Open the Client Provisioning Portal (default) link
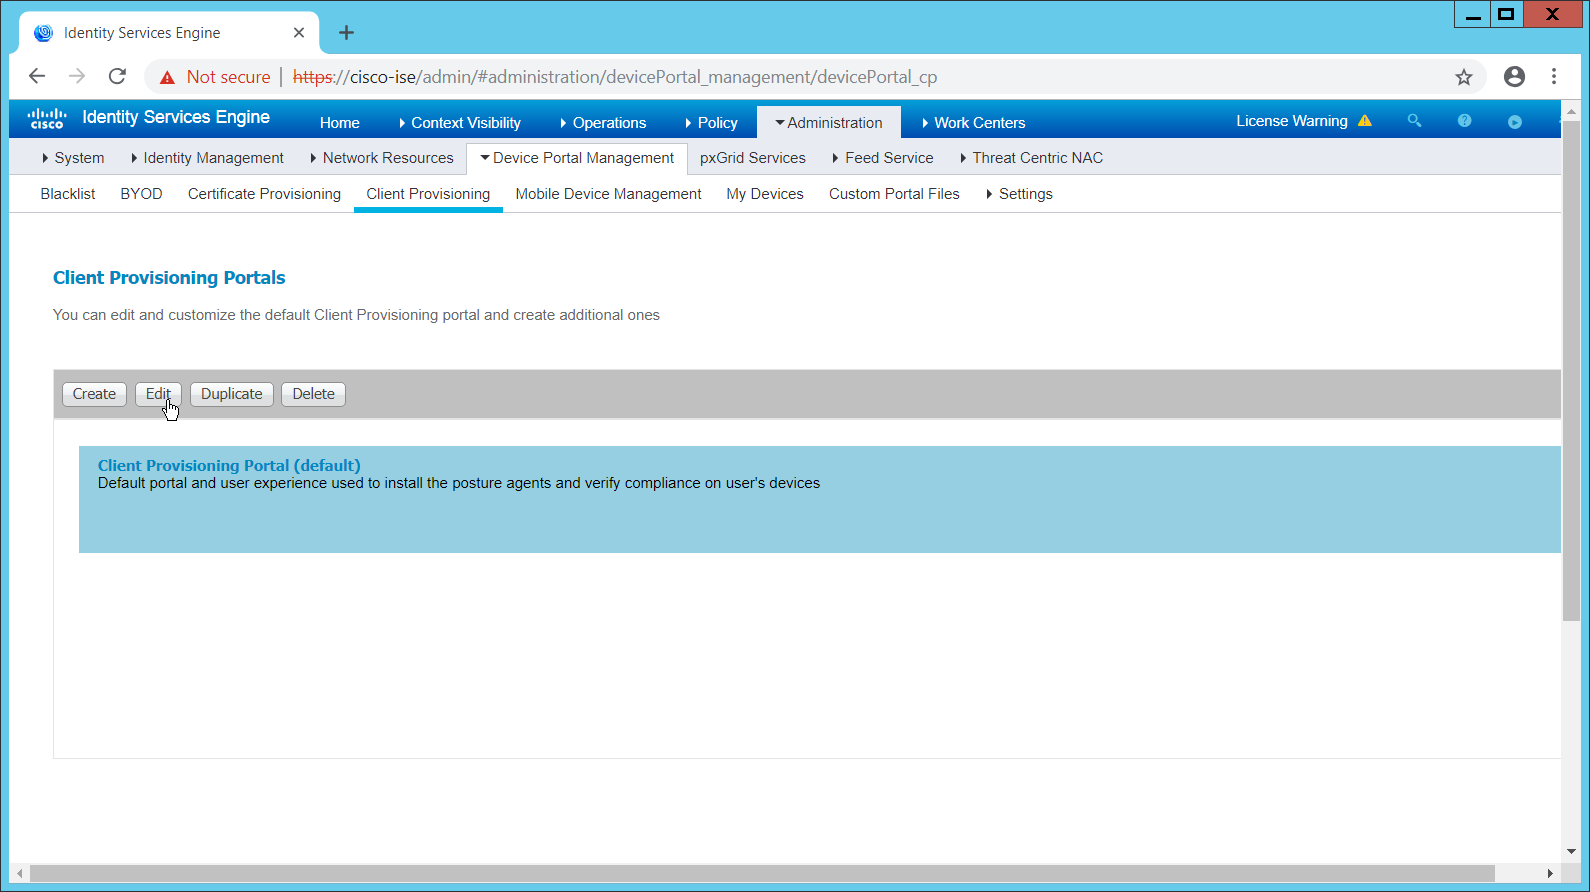The height and width of the screenshot is (892, 1590). tap(229, 465)
